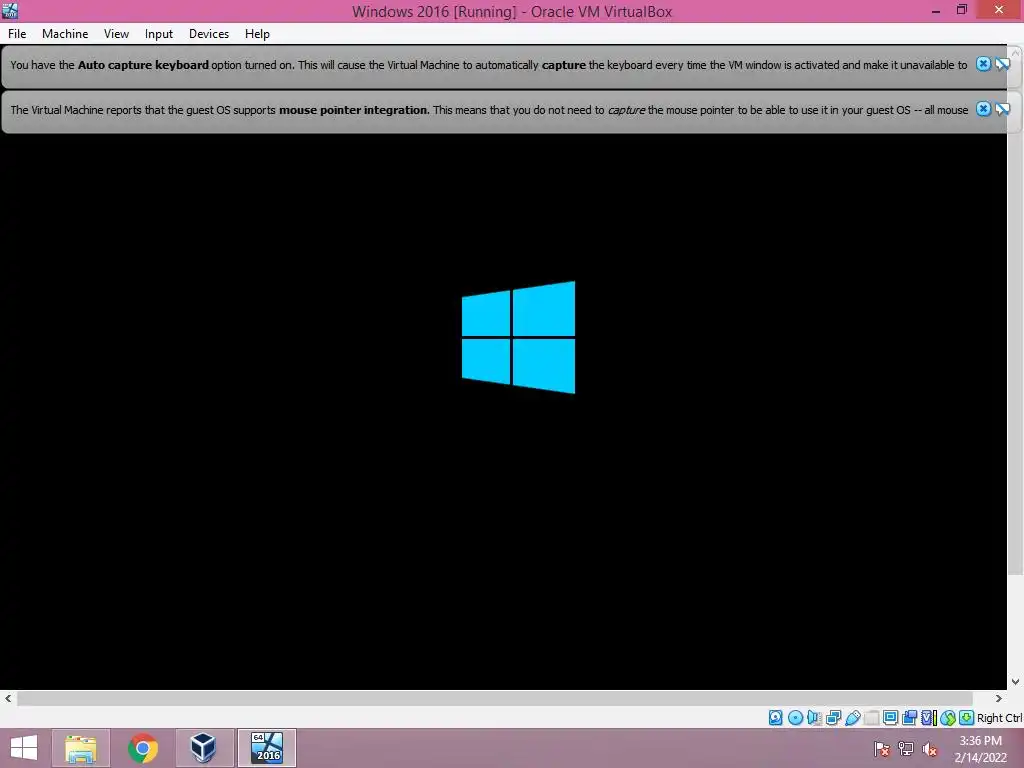Image resolution: width=1024 pixels, height=768 pixels.
Task: Open File Explorer from the taskbar
Action: [81, 748]
